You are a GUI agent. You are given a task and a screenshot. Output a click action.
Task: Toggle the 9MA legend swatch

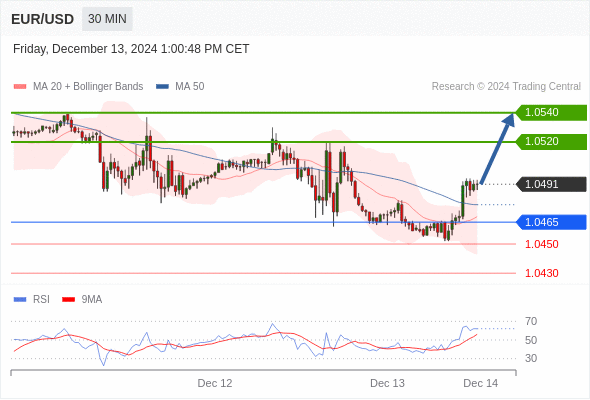pyautogui.click(x=68, y=300)
